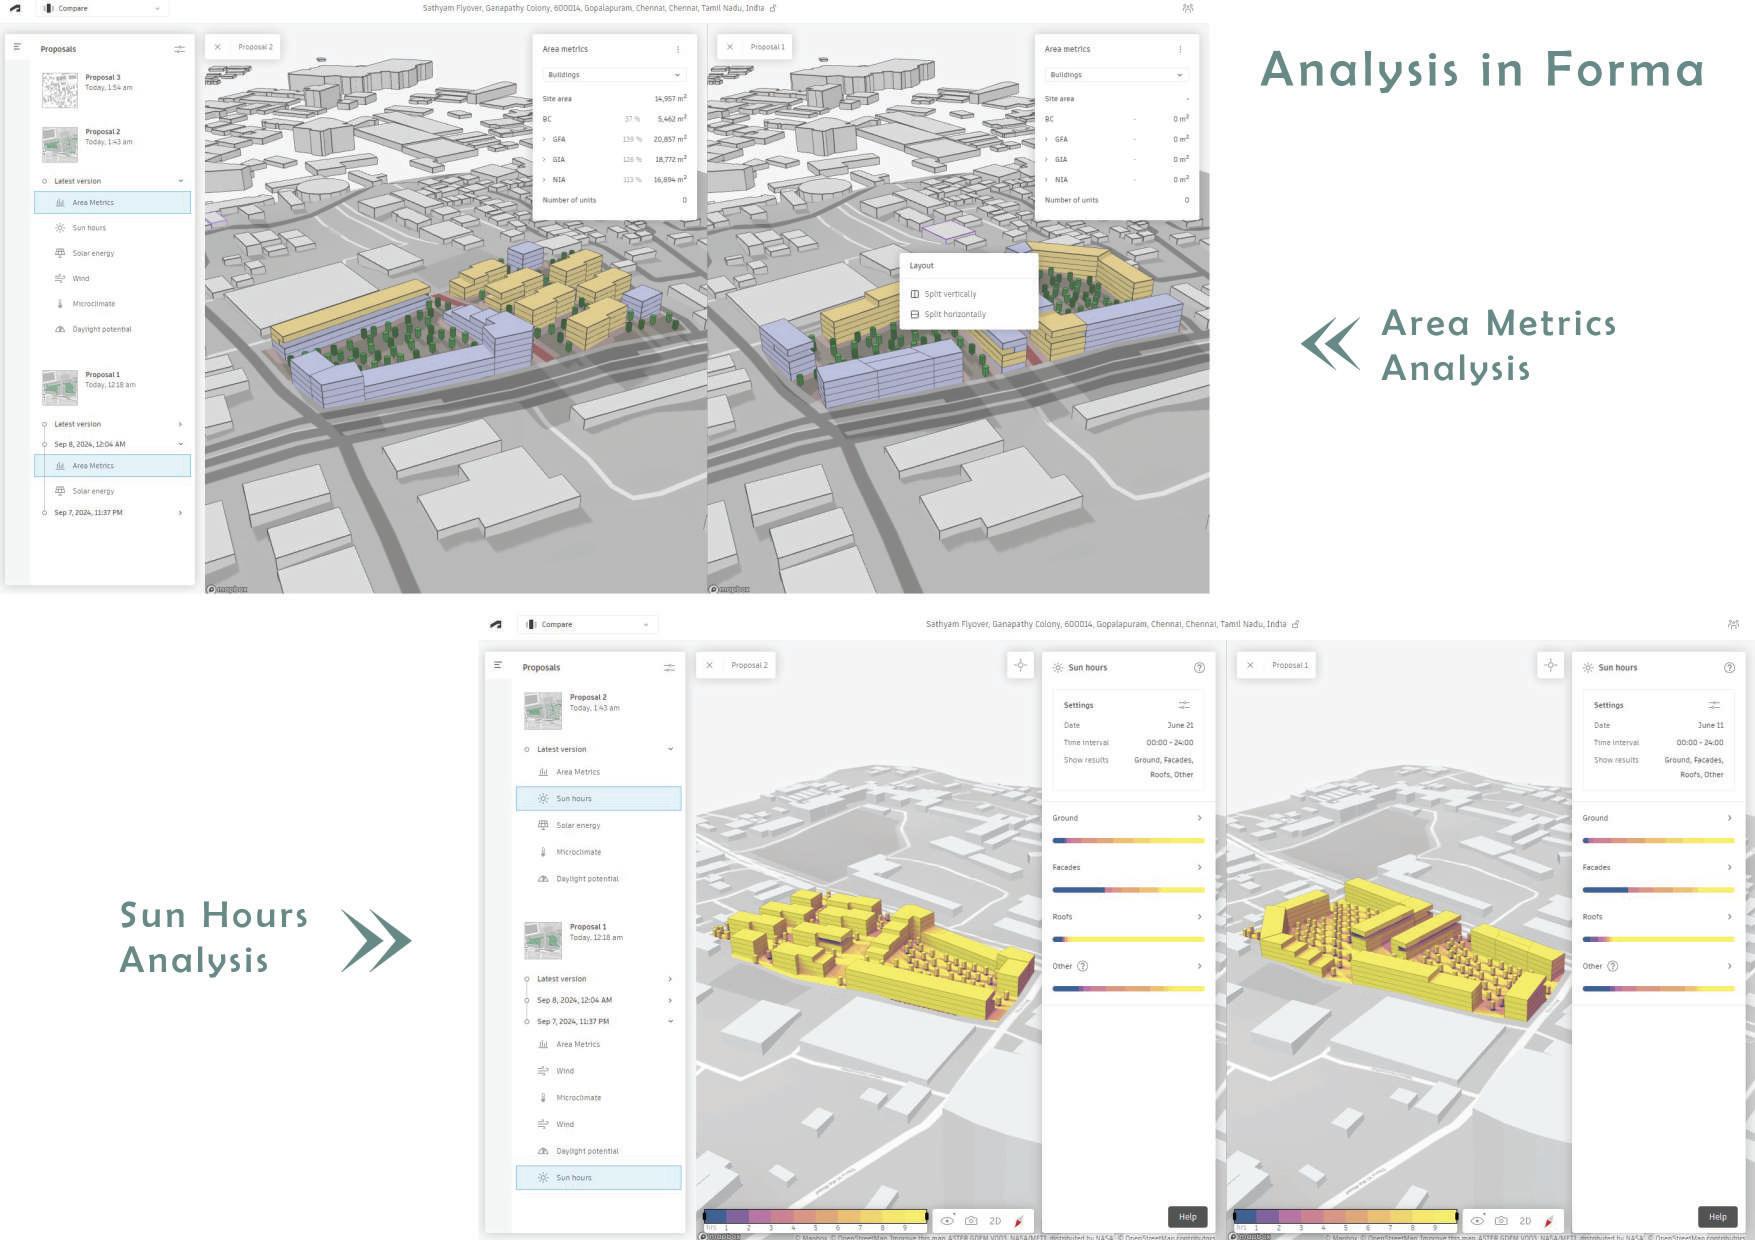Open Compare dropdown in bottom Sun Hours screenshot

588,624
